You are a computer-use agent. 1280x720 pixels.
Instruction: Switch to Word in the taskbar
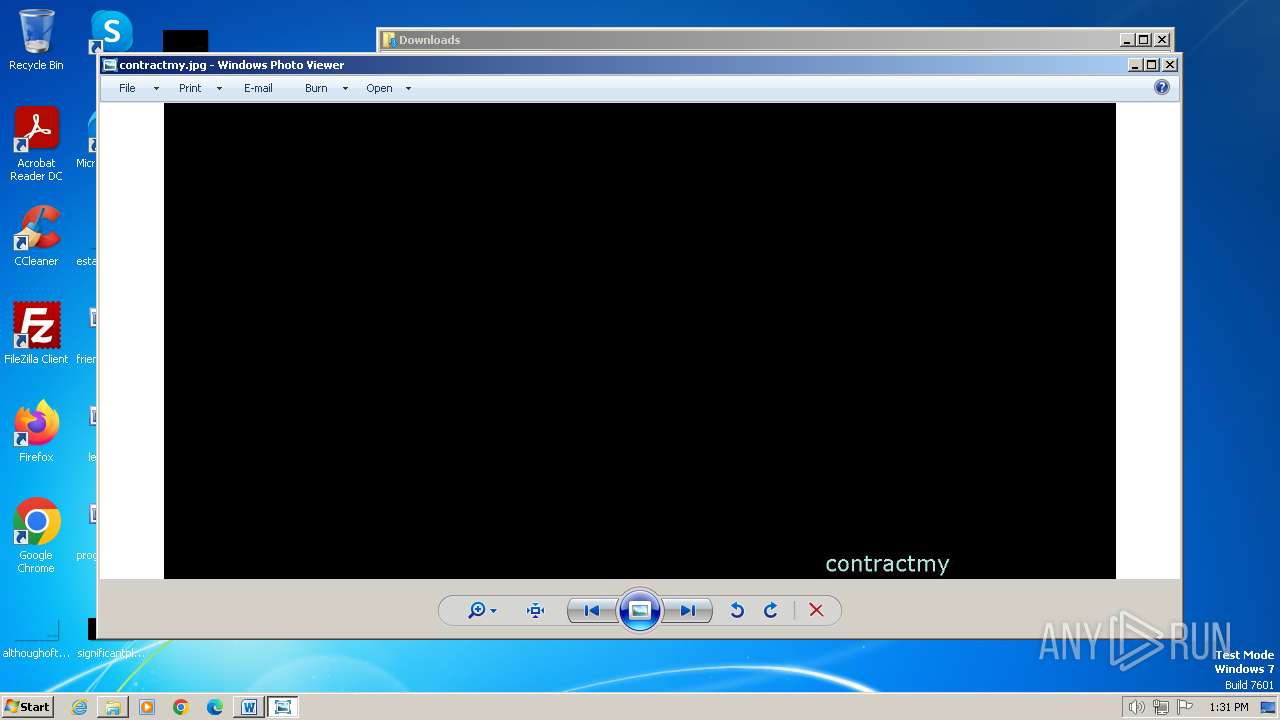(x=249, y=707)
